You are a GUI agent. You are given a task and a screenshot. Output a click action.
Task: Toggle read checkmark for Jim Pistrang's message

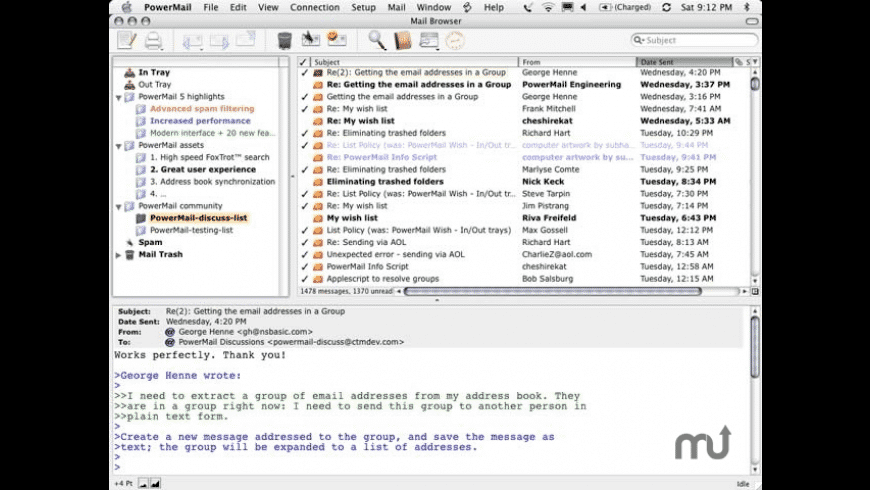[x=304, y=206]
